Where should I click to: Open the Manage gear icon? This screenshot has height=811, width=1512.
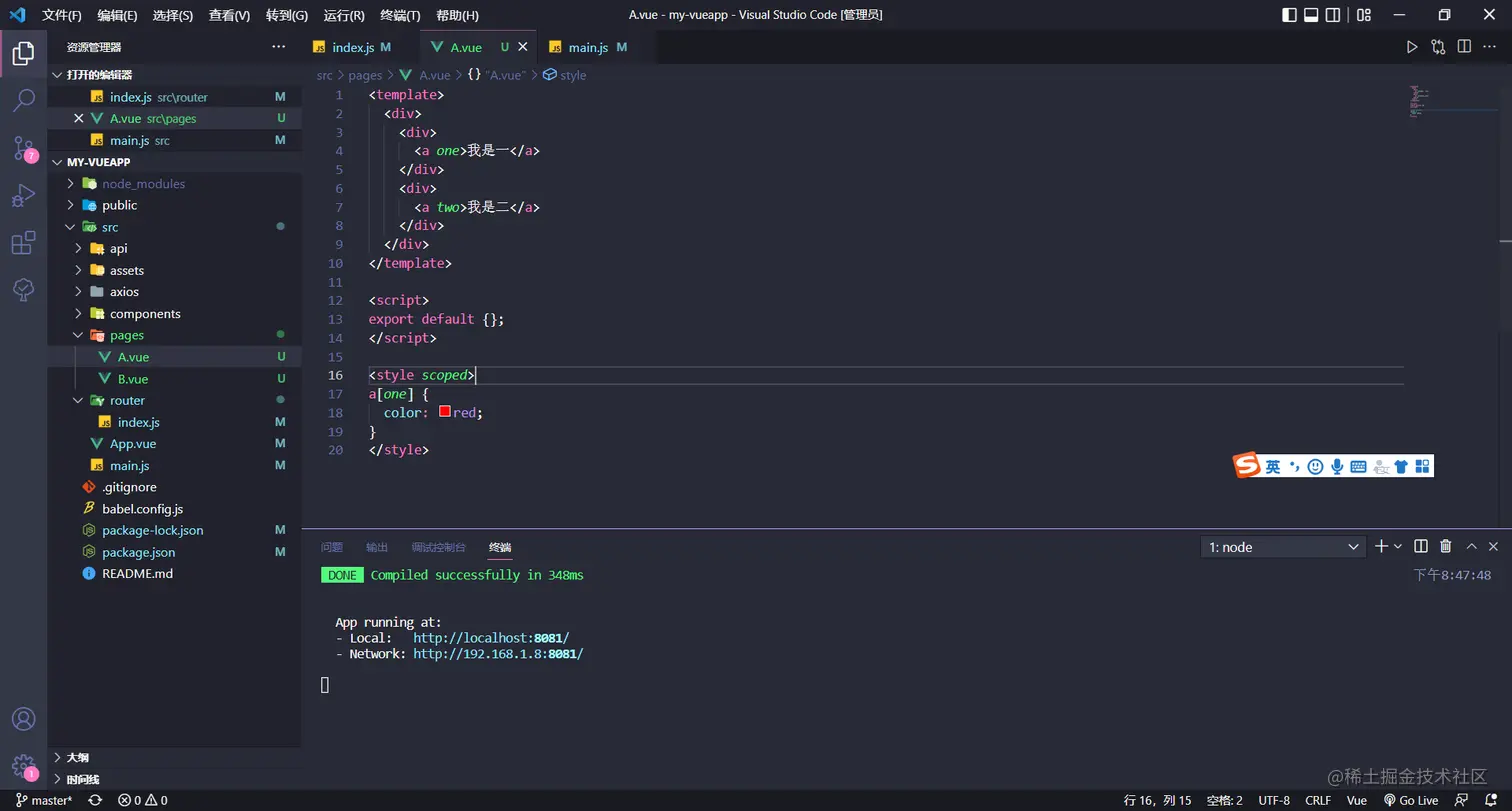click(x=23, y=767)
